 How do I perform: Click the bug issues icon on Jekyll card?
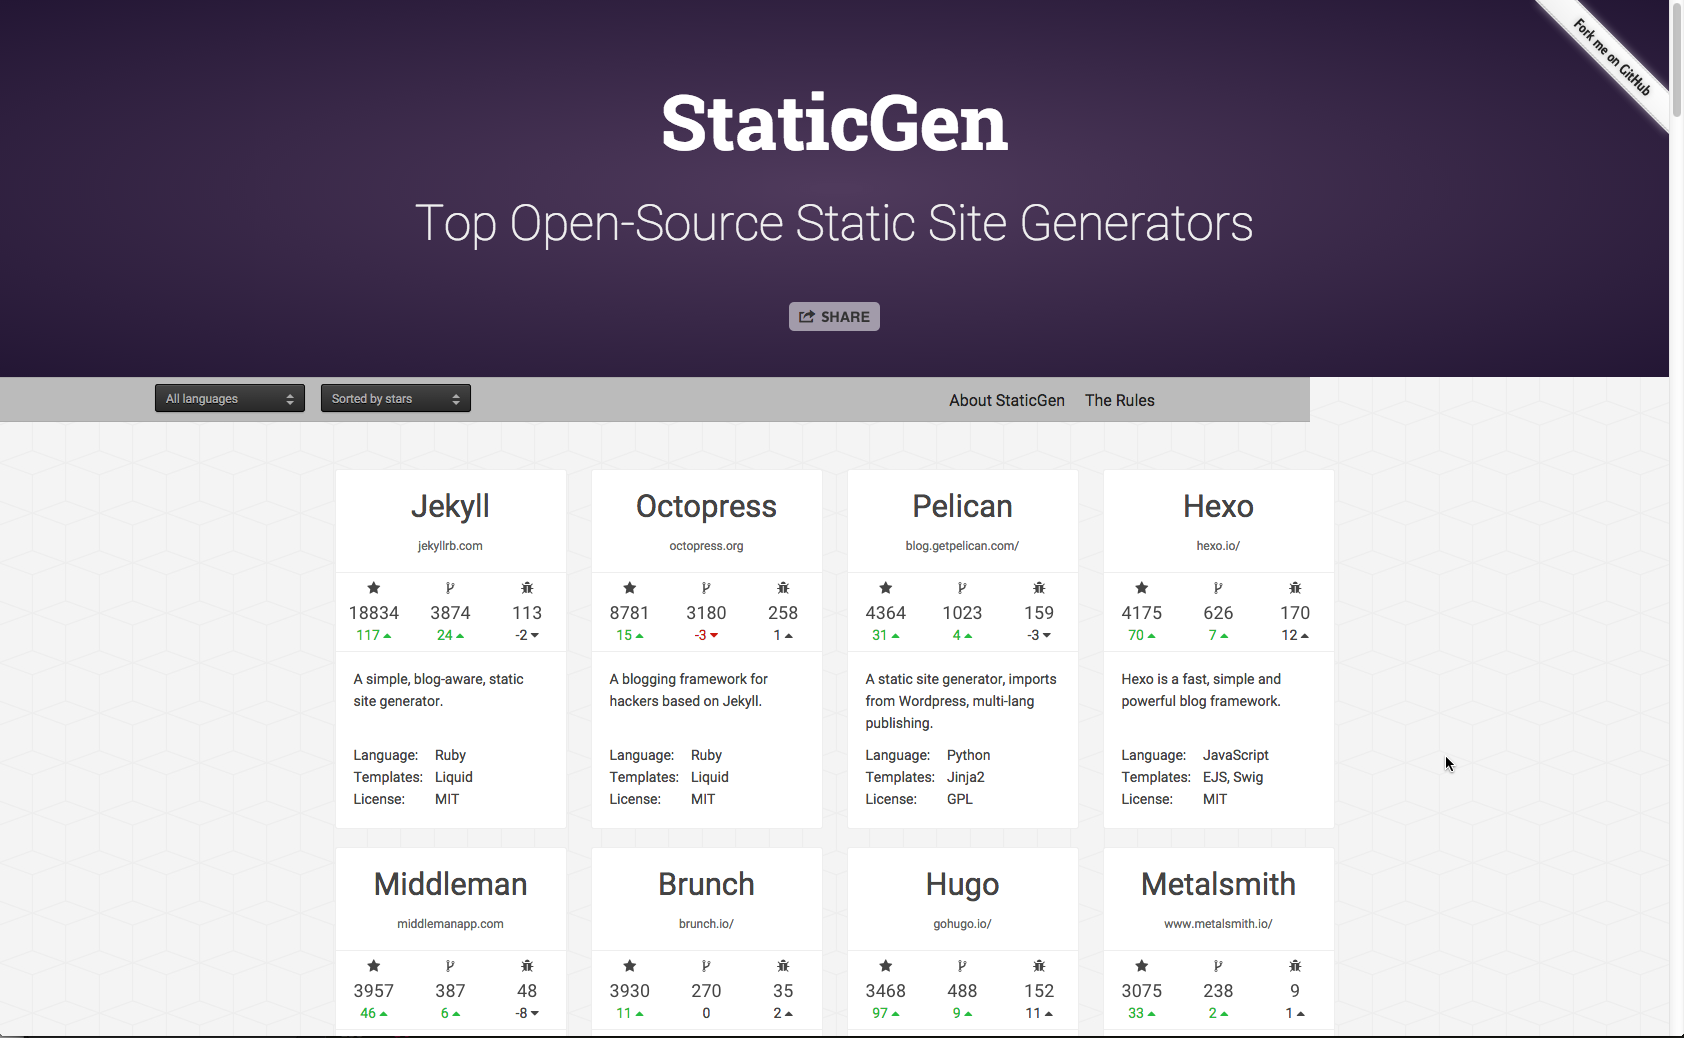pyautogui.click(x=527, y=588)
